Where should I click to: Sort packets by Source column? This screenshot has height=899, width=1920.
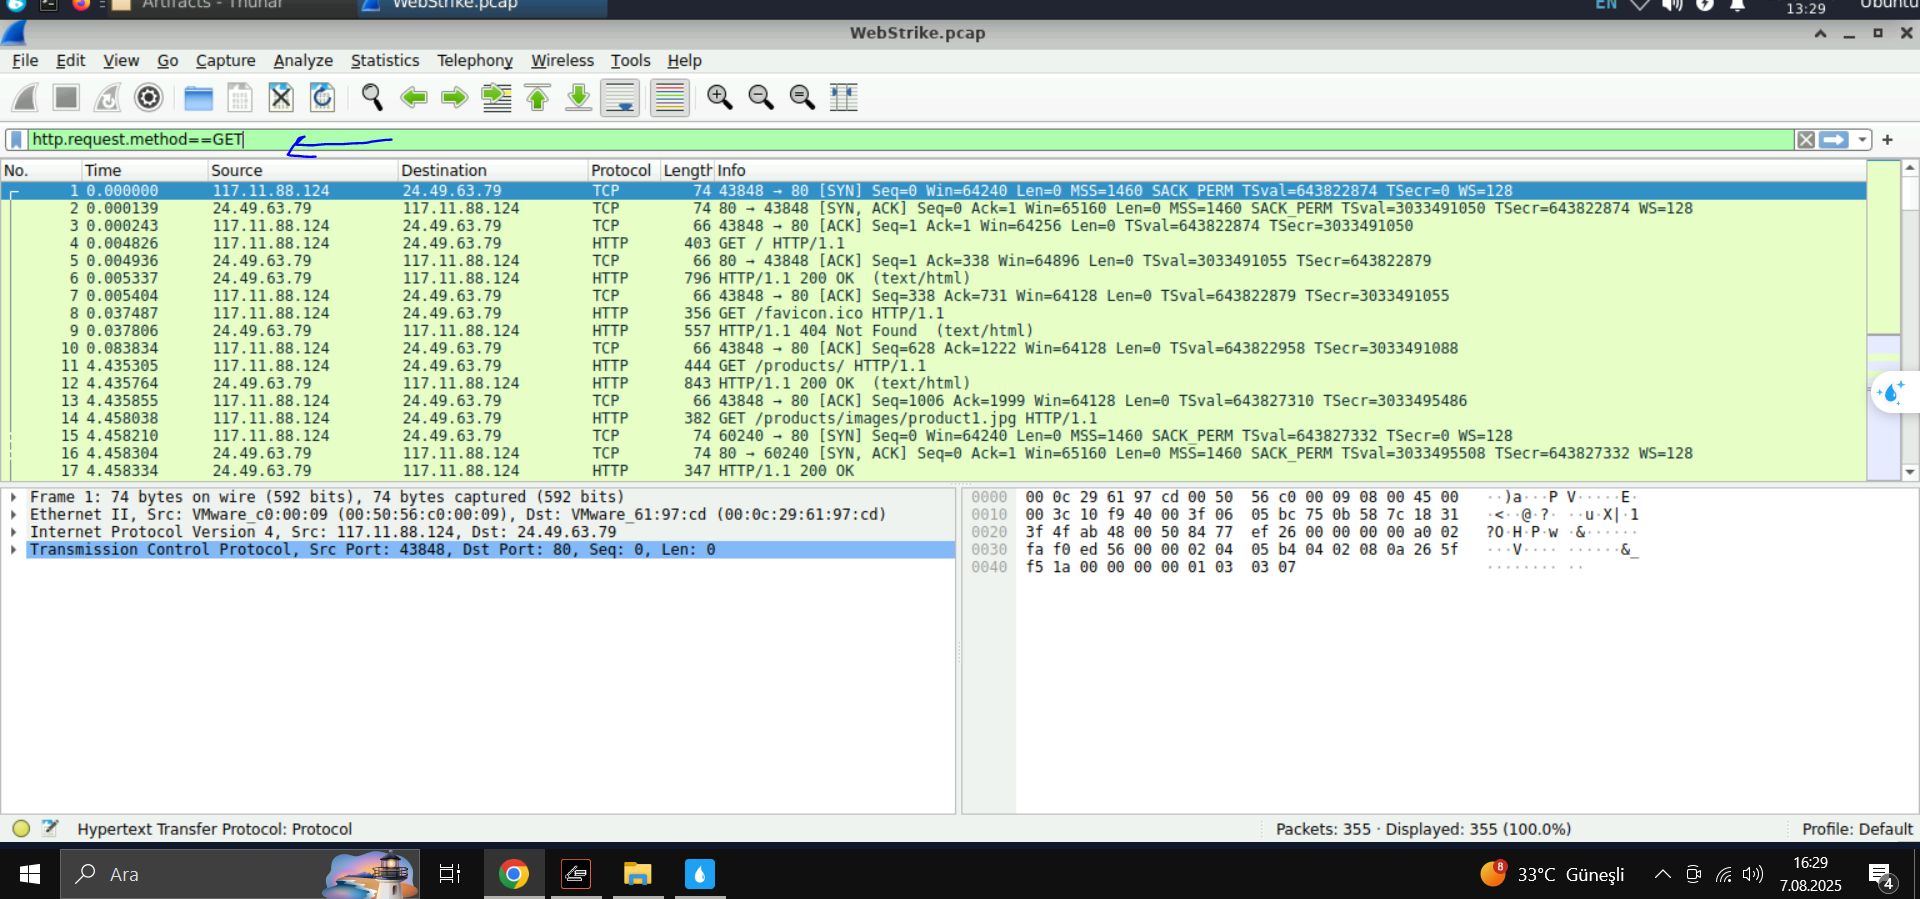(302, 170)
